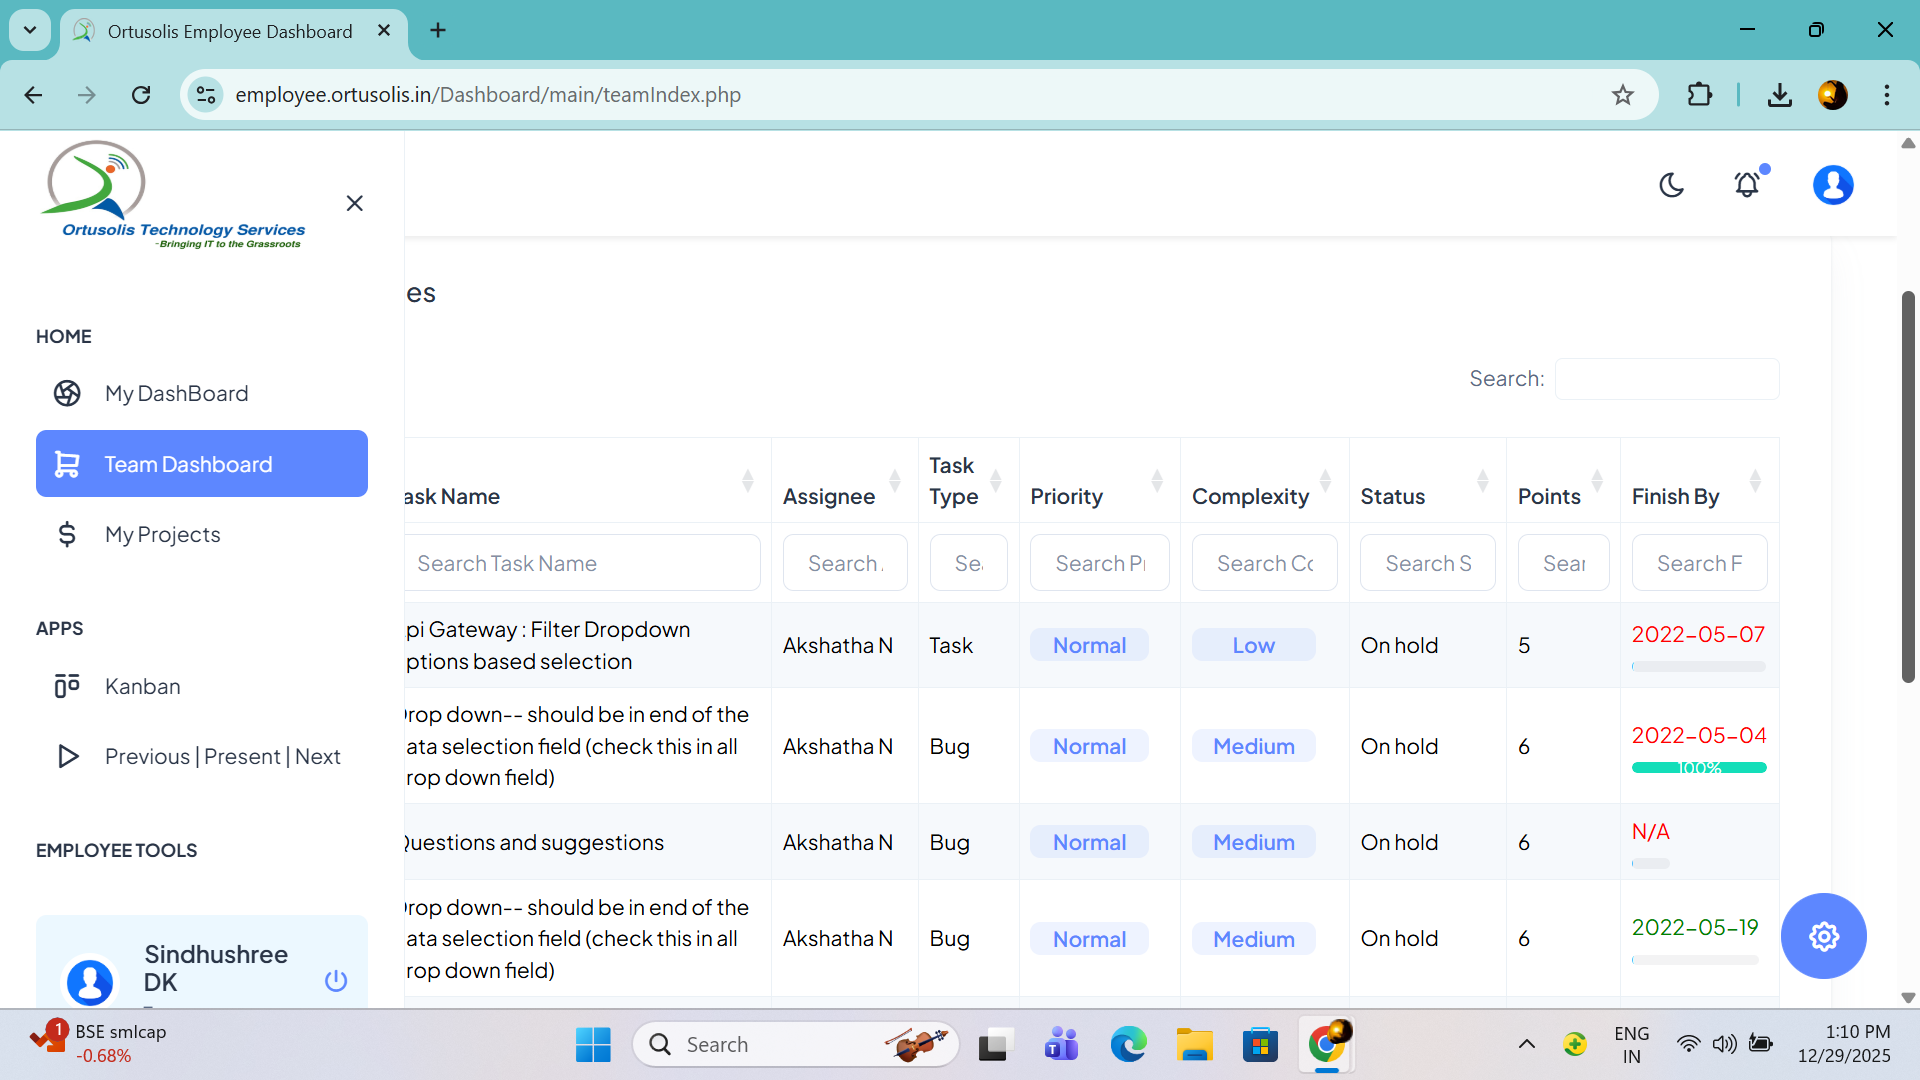Click the power logout icon beside Sindhushree DK
1920x1080 pixels.
pyautogui.click(x=336, y=980)
